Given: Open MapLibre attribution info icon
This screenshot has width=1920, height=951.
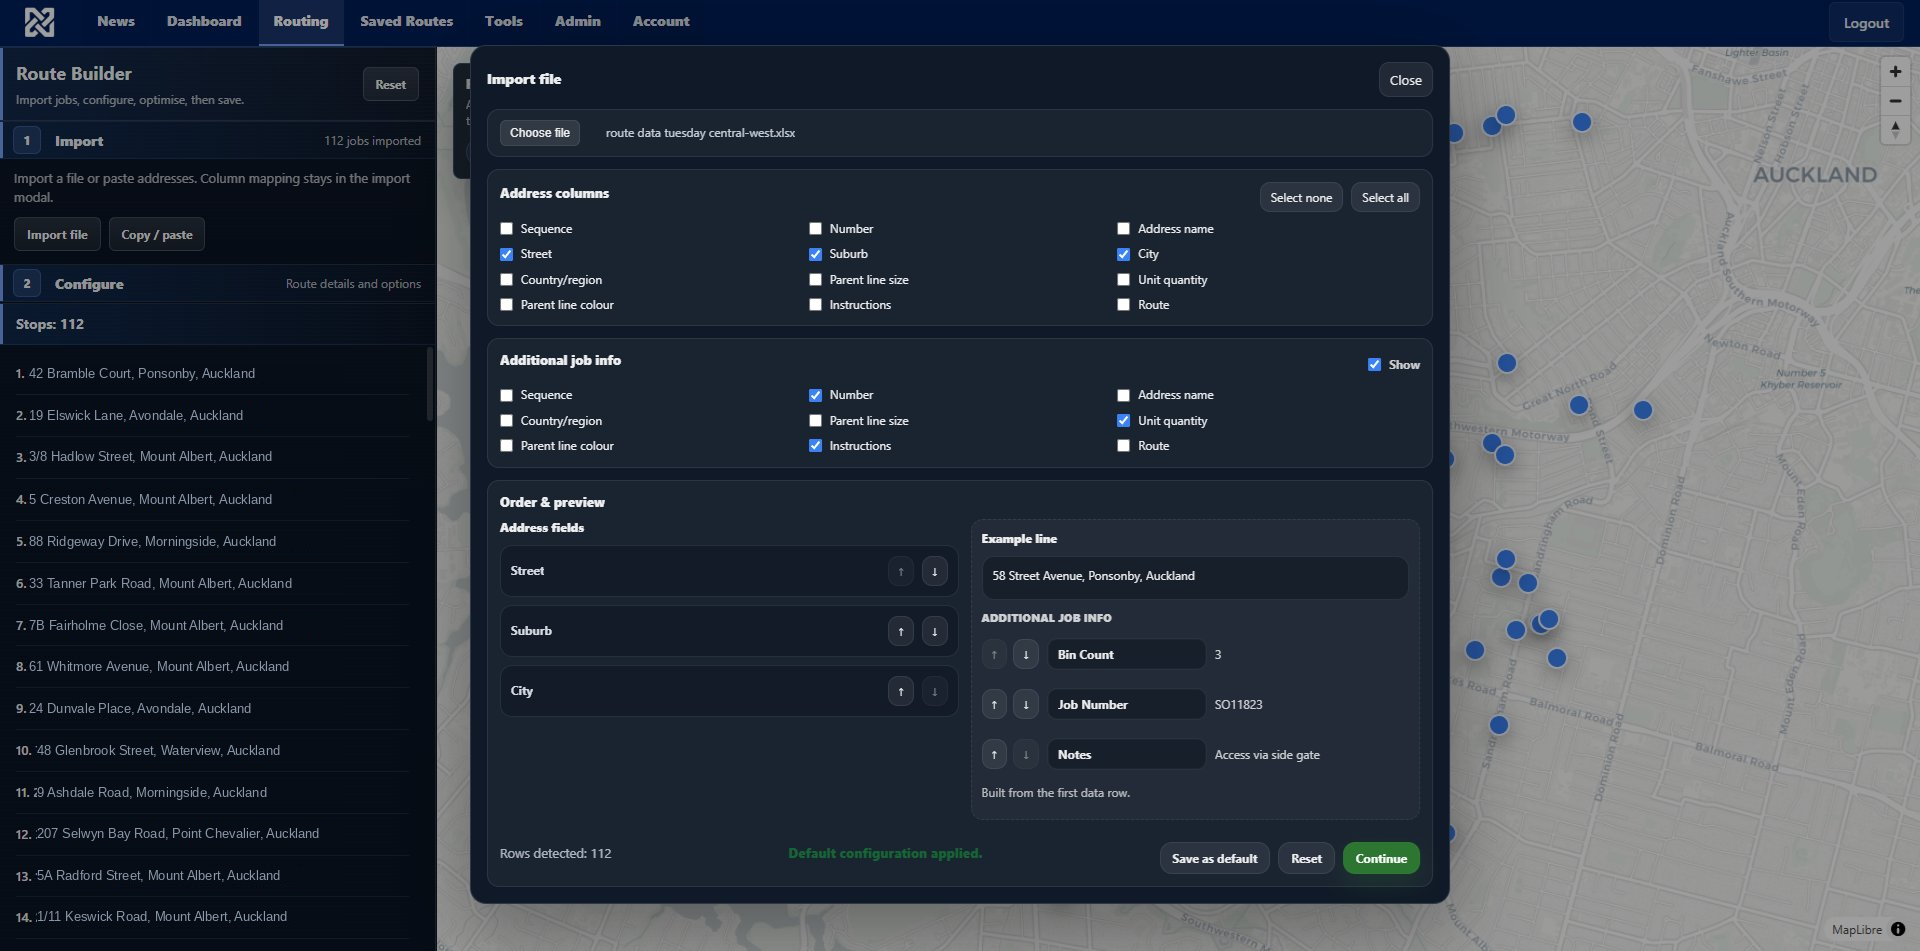Looking at the screenshot, I should (1898, 929).
